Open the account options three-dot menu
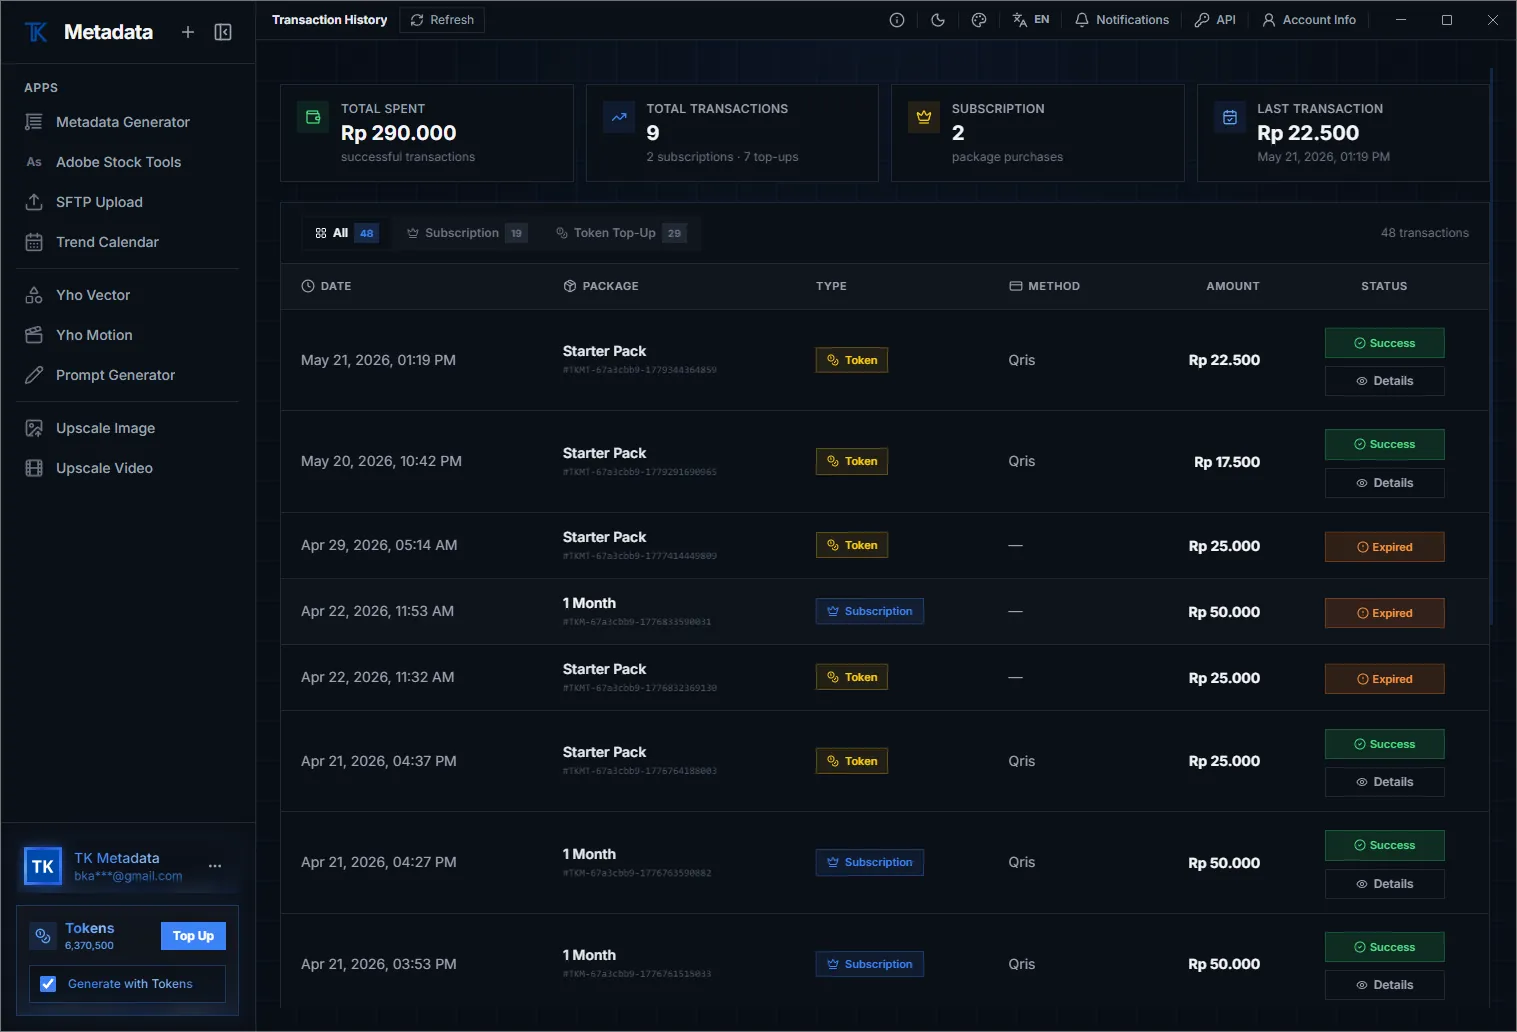This screenshot has height=1032, width=1517. point(215,866)
